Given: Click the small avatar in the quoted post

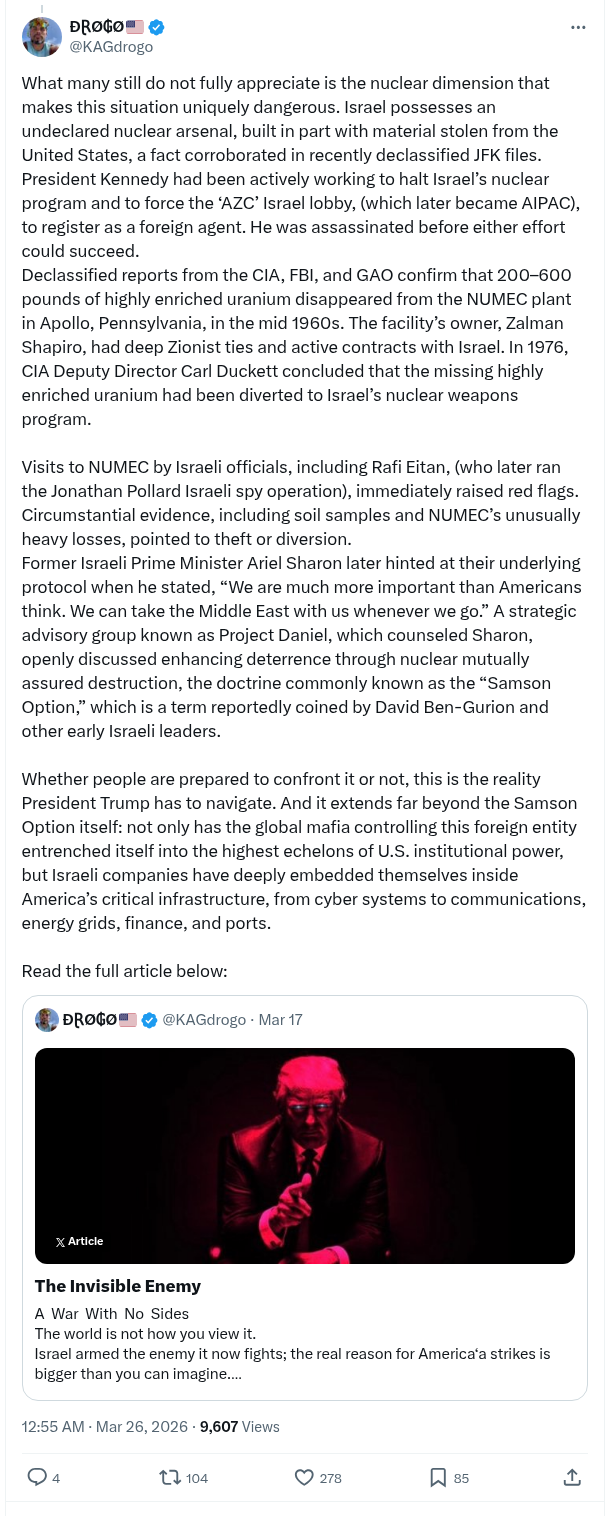Looking at the screenshot, I should coord(46,1020).
